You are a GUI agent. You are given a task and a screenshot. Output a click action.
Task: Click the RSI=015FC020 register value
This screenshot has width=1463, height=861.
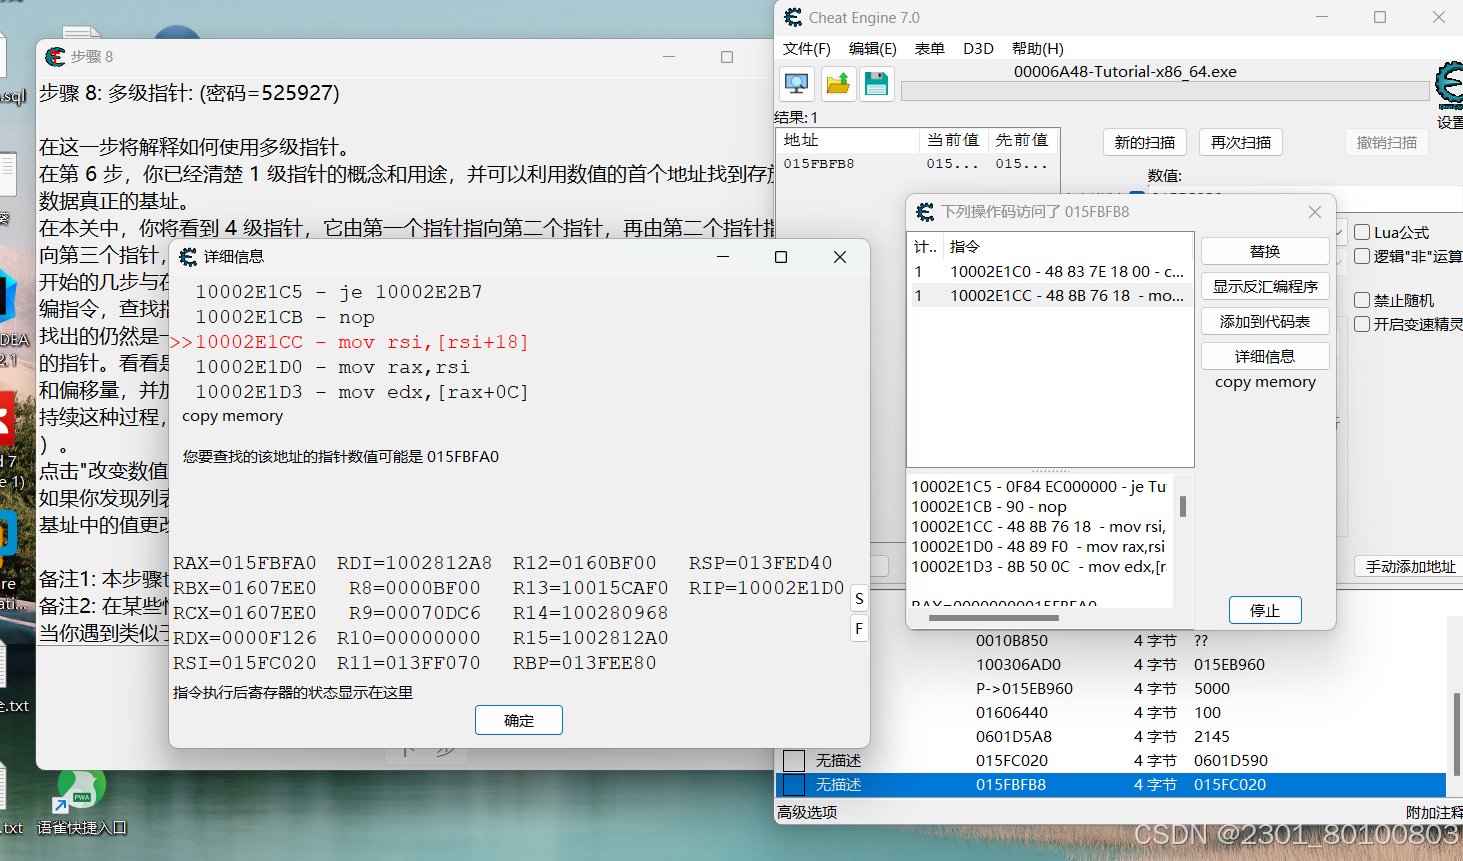point(245,663)
